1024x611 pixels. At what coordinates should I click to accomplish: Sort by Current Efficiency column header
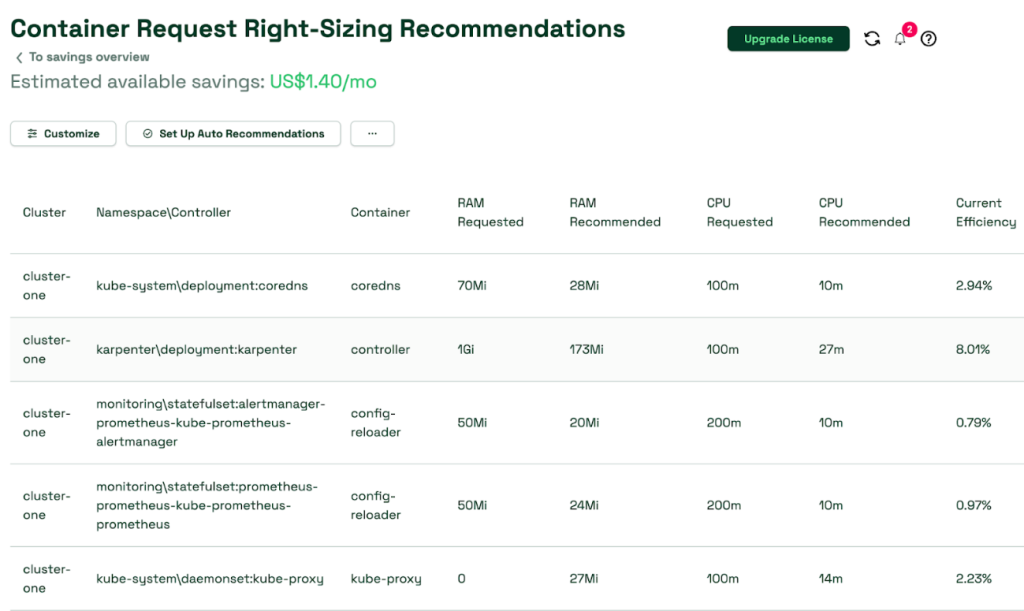[985, 212]
